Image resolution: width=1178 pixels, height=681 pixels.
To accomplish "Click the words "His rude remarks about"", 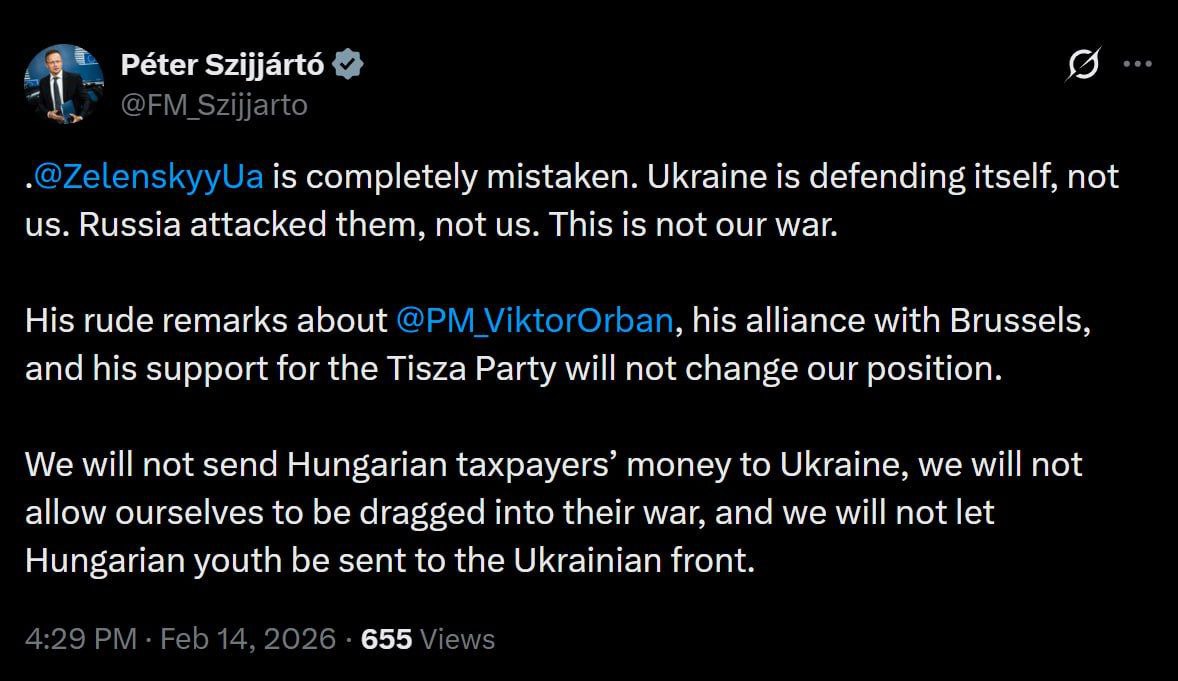I will pos(206,322).
